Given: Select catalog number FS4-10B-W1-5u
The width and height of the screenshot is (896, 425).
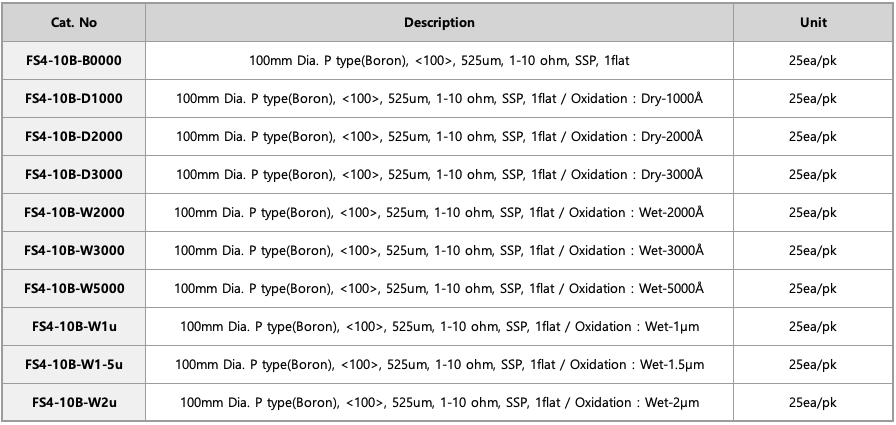Looking at the screenshot, I should [x=74, y=364].
